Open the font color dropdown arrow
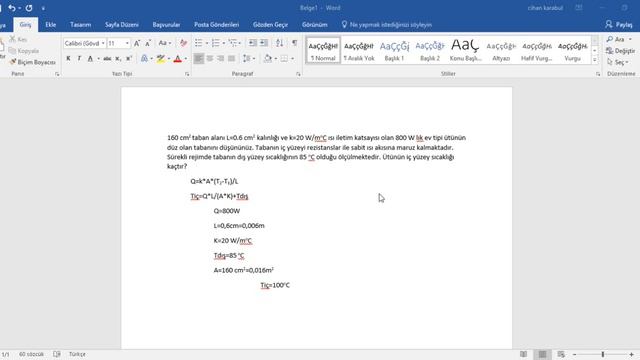The height and width of the screenshot is (360, 640). (x=186, y=59)
